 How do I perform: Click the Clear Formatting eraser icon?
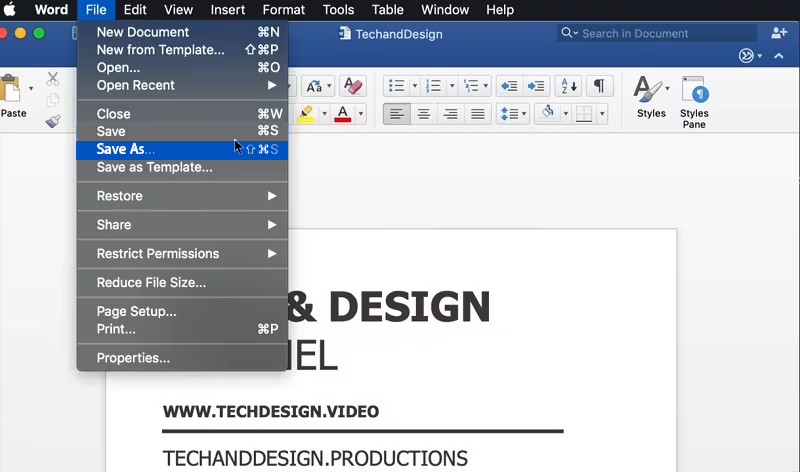[x=352, y=86]
